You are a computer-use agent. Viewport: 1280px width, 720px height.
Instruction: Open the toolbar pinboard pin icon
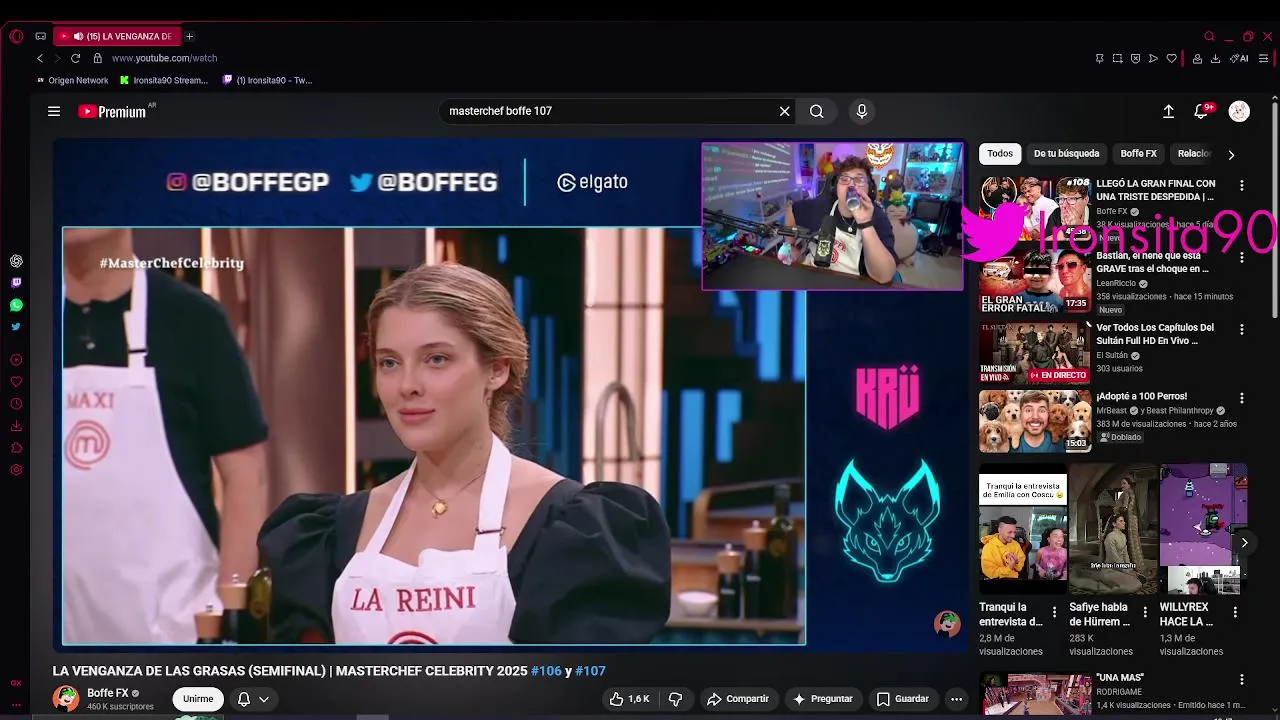coord(1099,58)
